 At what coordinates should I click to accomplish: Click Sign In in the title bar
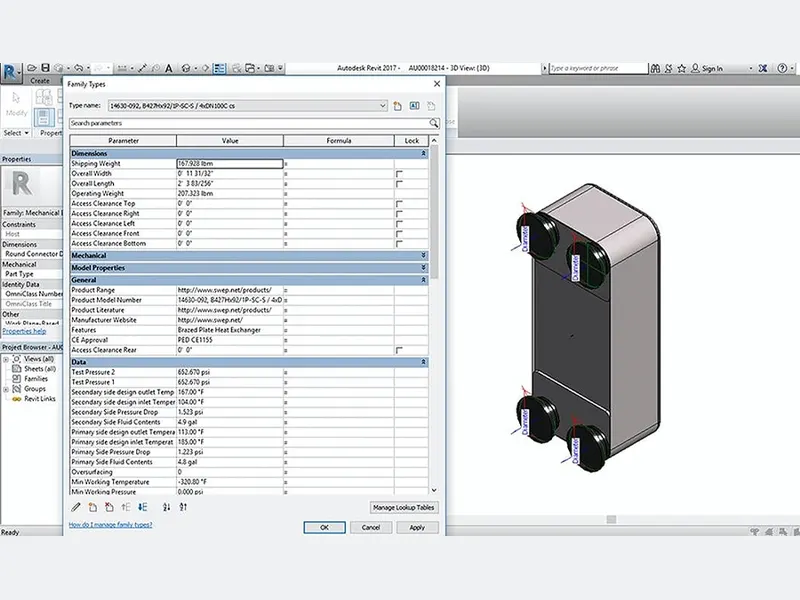pyautogui.click(x=712, y=68)
